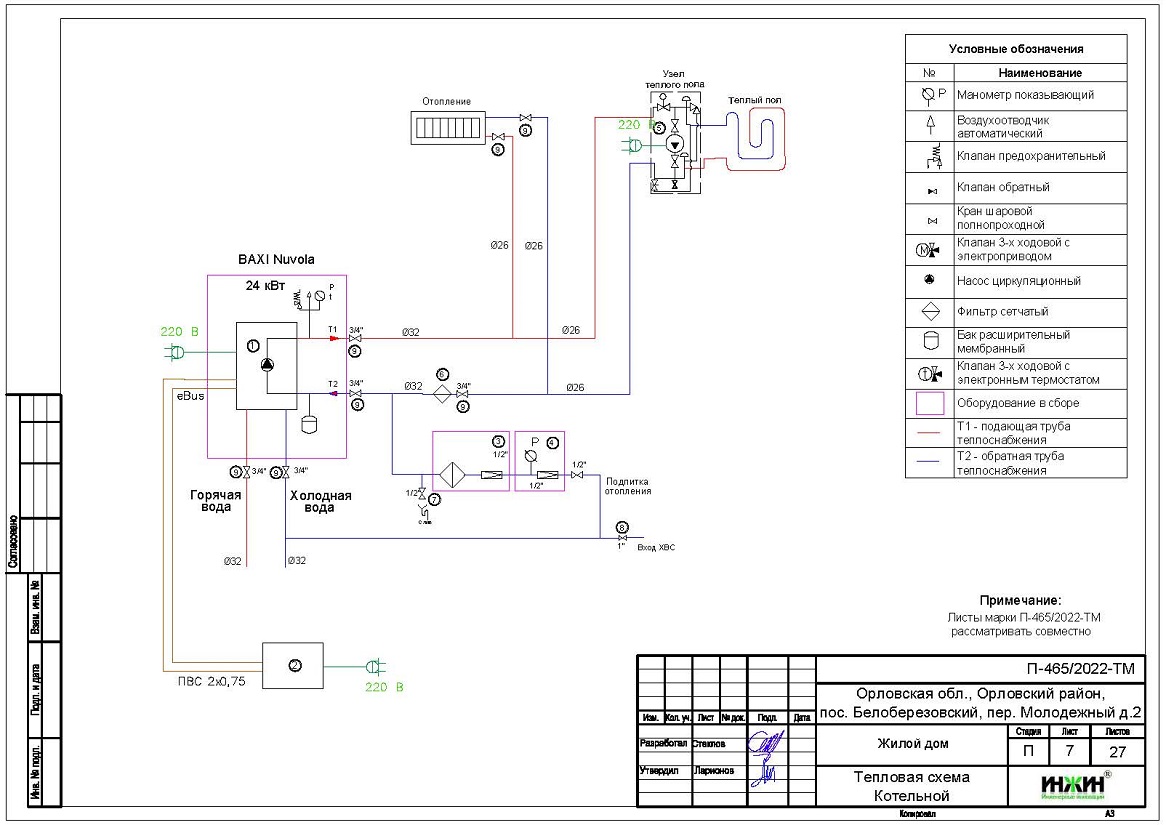Click the Тепловая схема Котельной title cell

(910, 786)
